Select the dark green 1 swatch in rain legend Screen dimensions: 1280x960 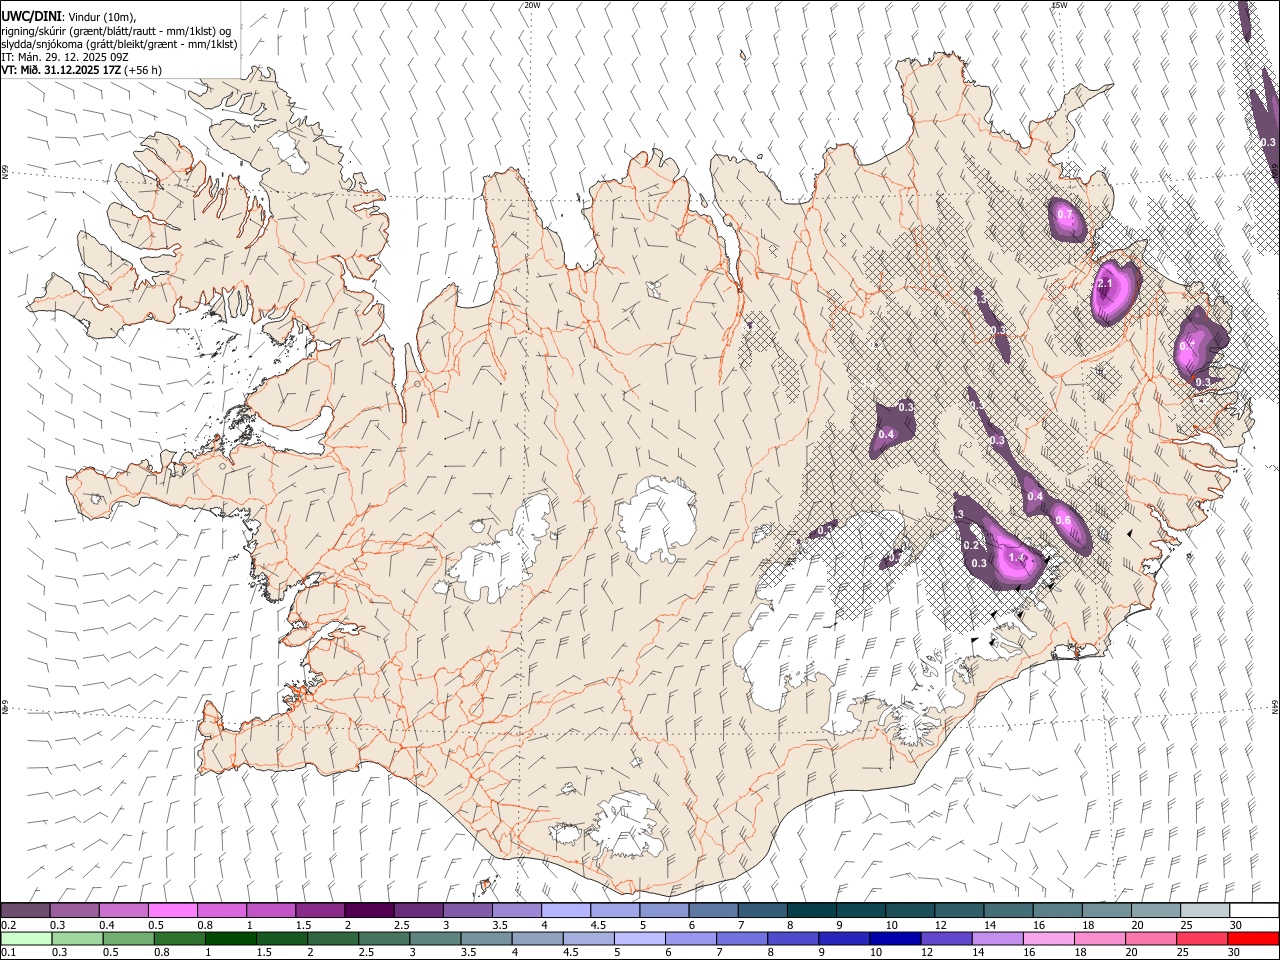(x=230, y=939)
